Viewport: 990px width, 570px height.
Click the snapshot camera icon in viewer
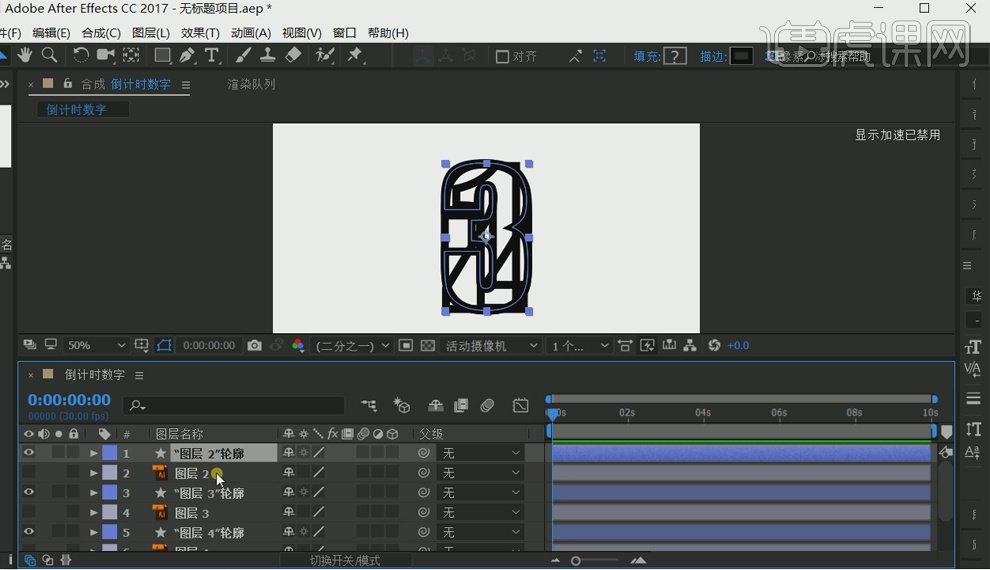pos(255,346)
